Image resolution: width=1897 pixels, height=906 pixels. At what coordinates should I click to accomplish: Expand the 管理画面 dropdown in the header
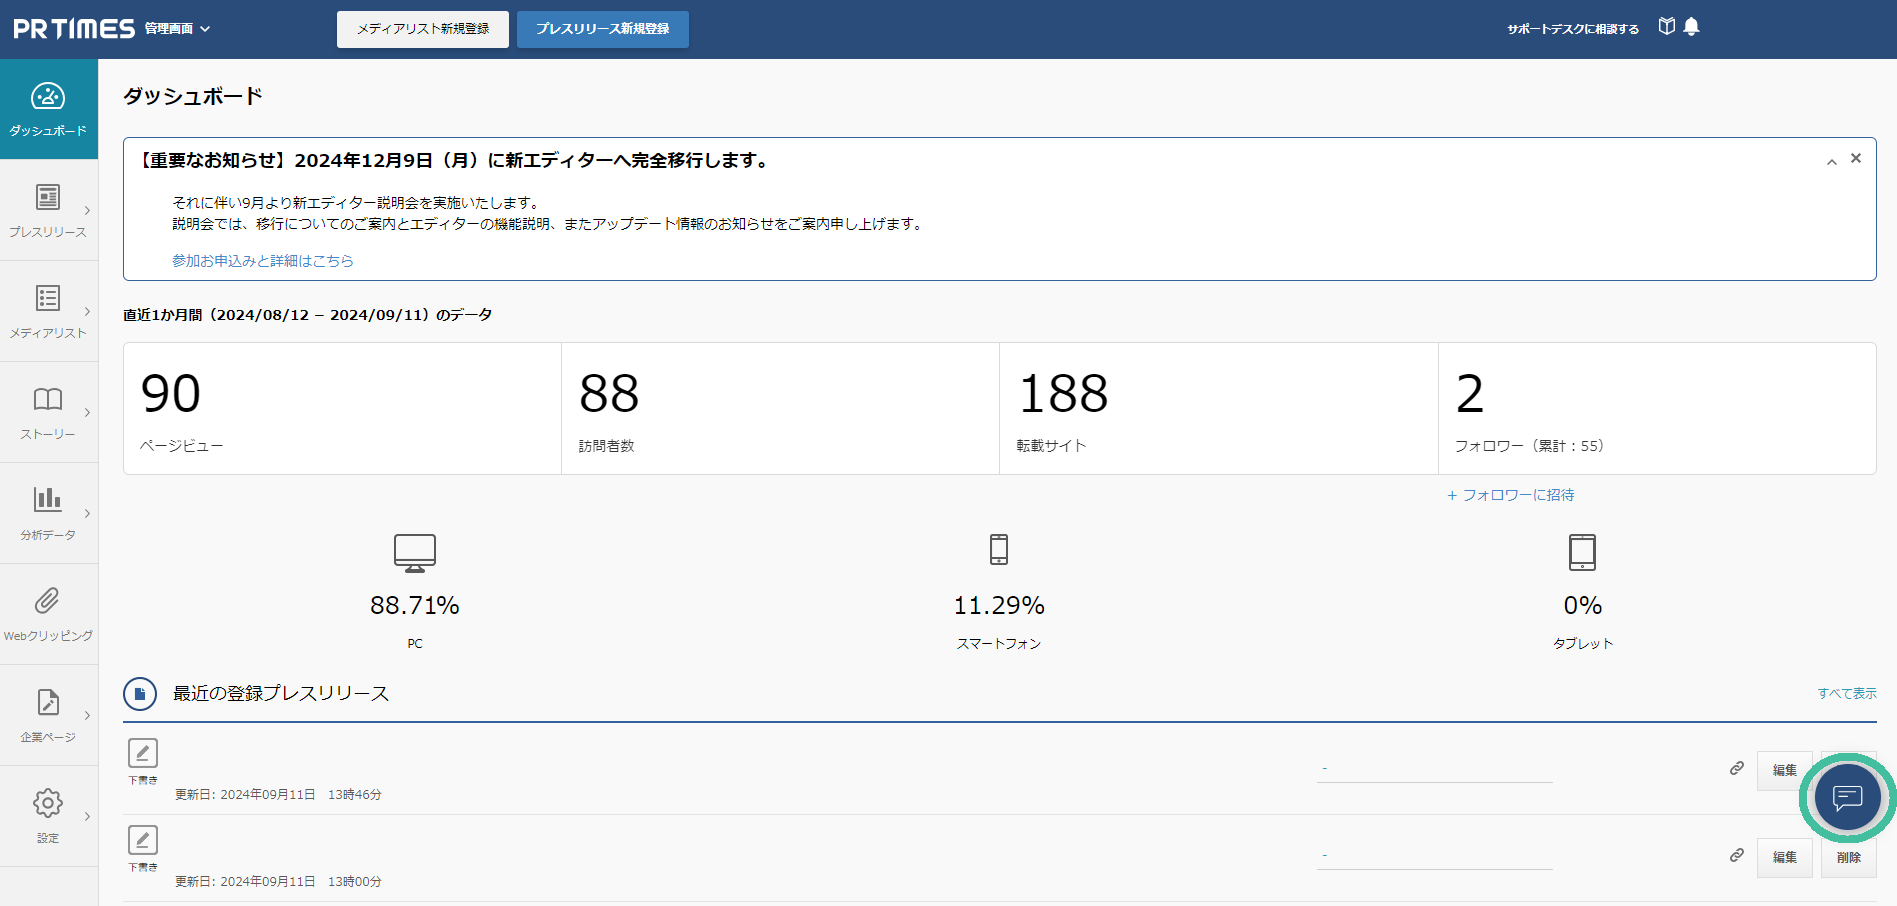(x=177, y=29)
